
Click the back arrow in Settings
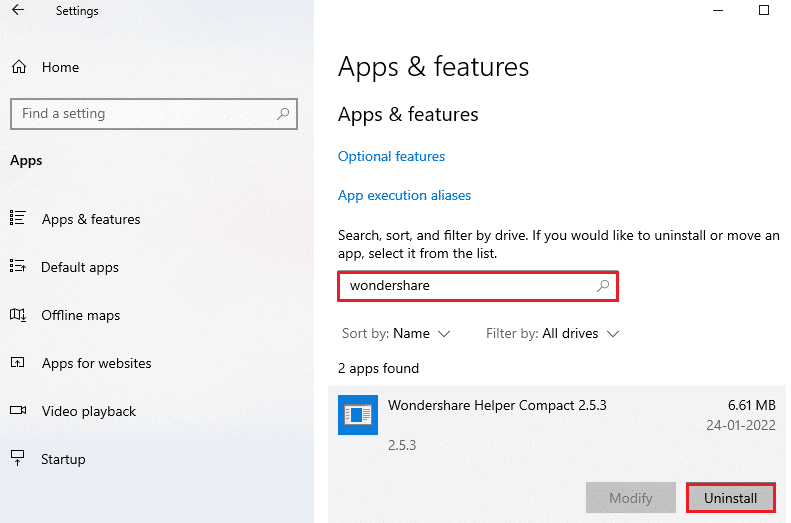coord(18,10)
